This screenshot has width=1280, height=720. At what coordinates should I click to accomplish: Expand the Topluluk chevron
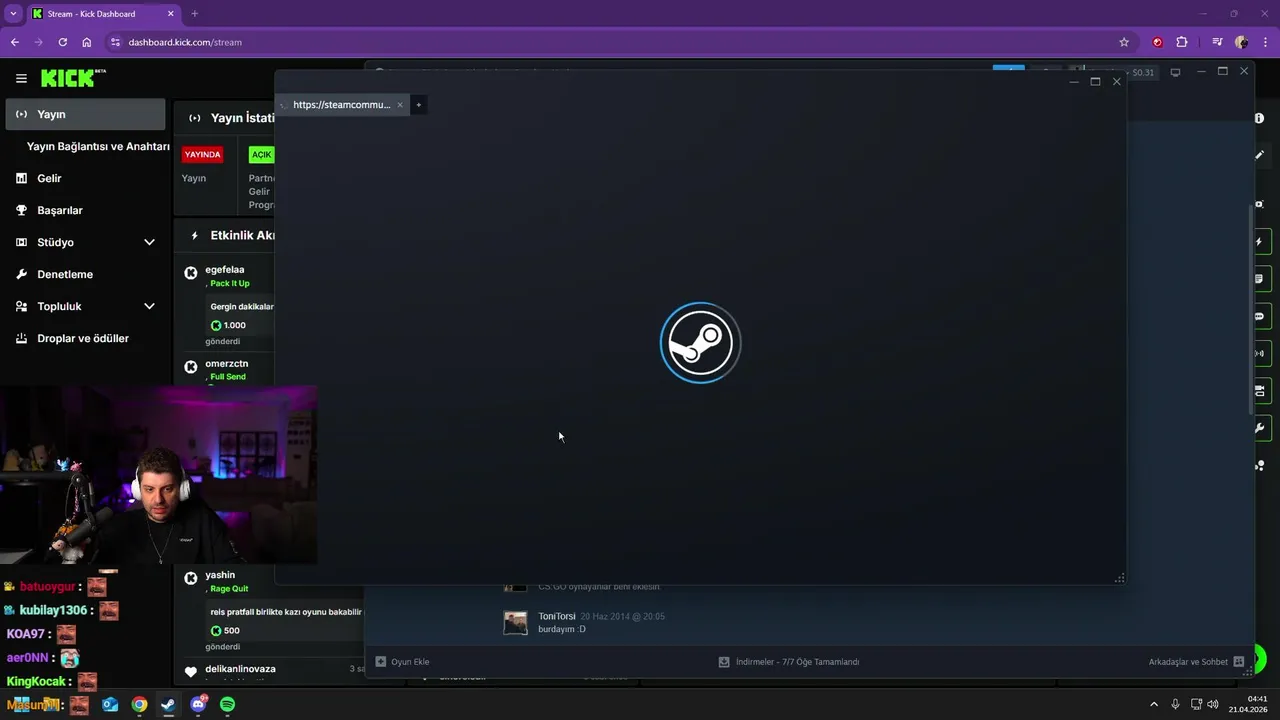click(x=149, y=306)
